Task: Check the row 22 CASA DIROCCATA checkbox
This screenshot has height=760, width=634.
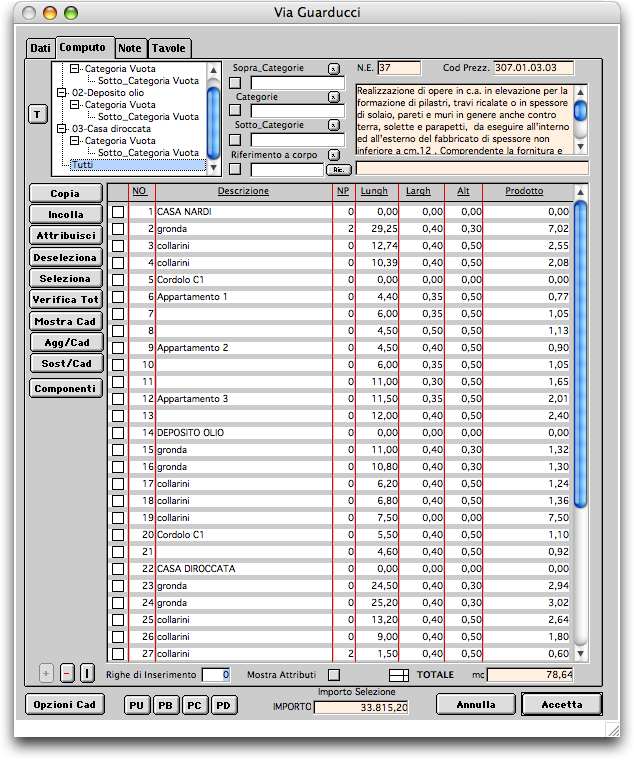Action: 118,569
